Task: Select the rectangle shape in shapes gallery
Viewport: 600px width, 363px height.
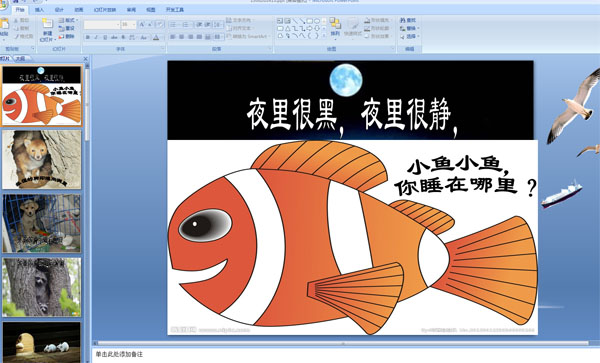Action: 310,21
